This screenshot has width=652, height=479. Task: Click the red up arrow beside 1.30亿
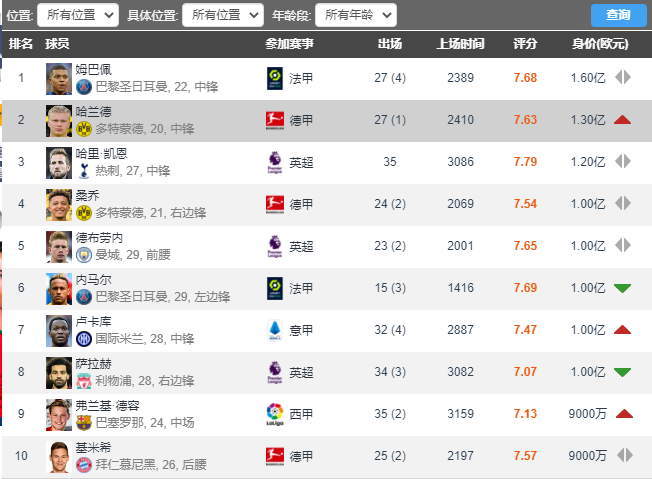pos(622,120)
